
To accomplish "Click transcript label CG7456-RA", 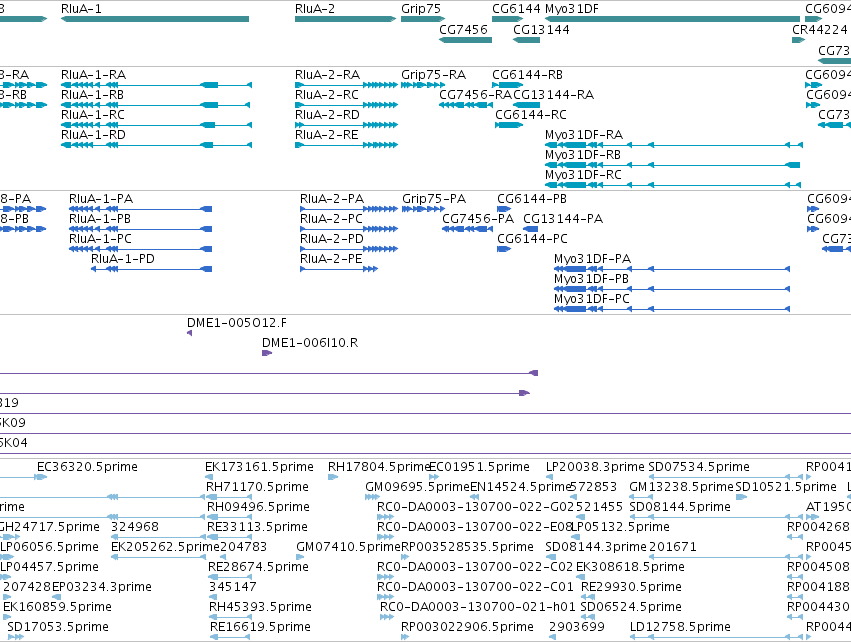I will click(x=475, y=94).
